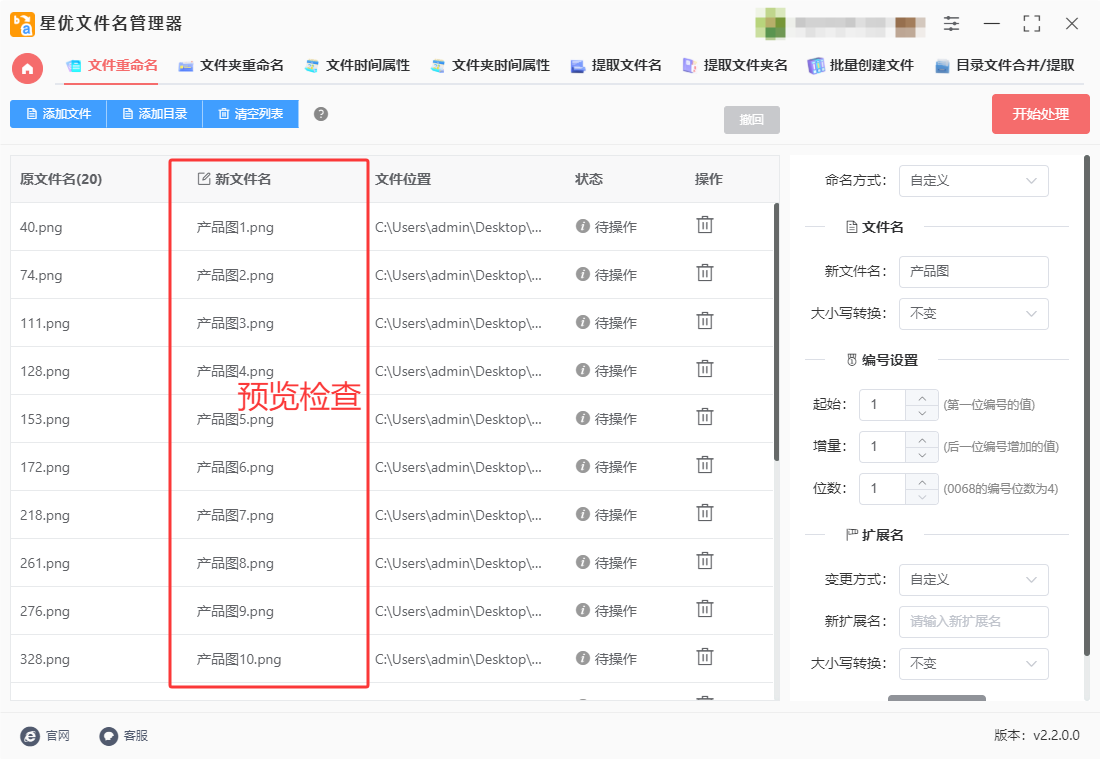Decrease the 增量 value with down arrow
The height and width of the screenshot is (760, 1100).
(x=922, y=455)
